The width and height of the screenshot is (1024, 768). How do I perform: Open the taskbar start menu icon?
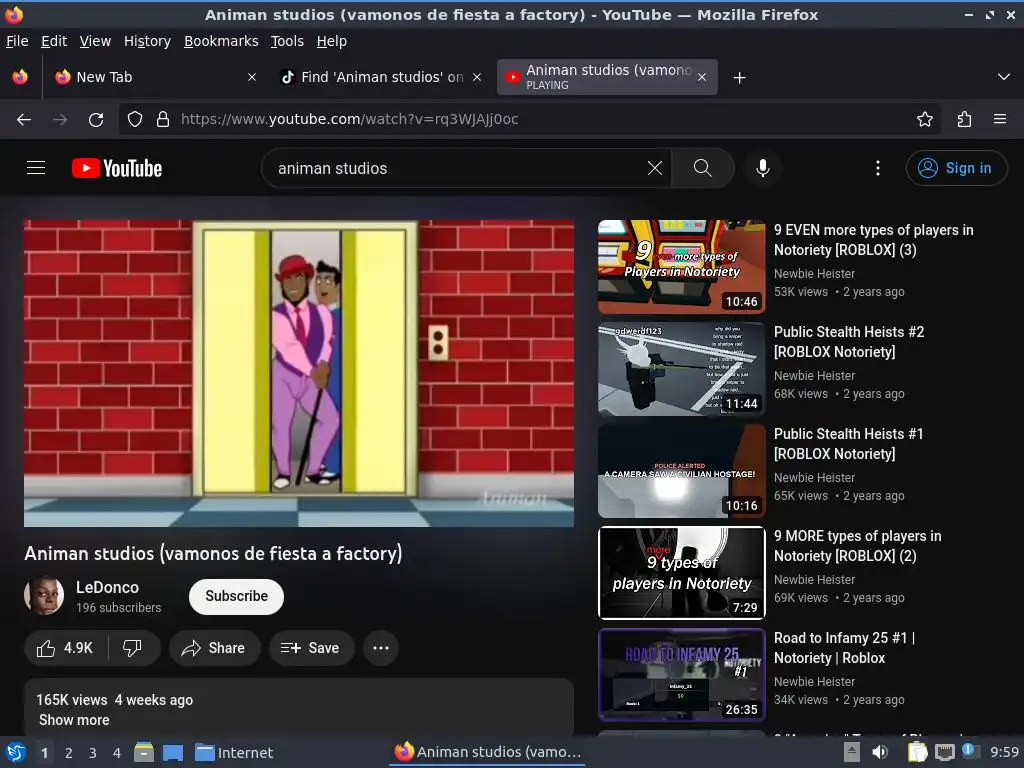pyautogui.click(x=16, y=752)
